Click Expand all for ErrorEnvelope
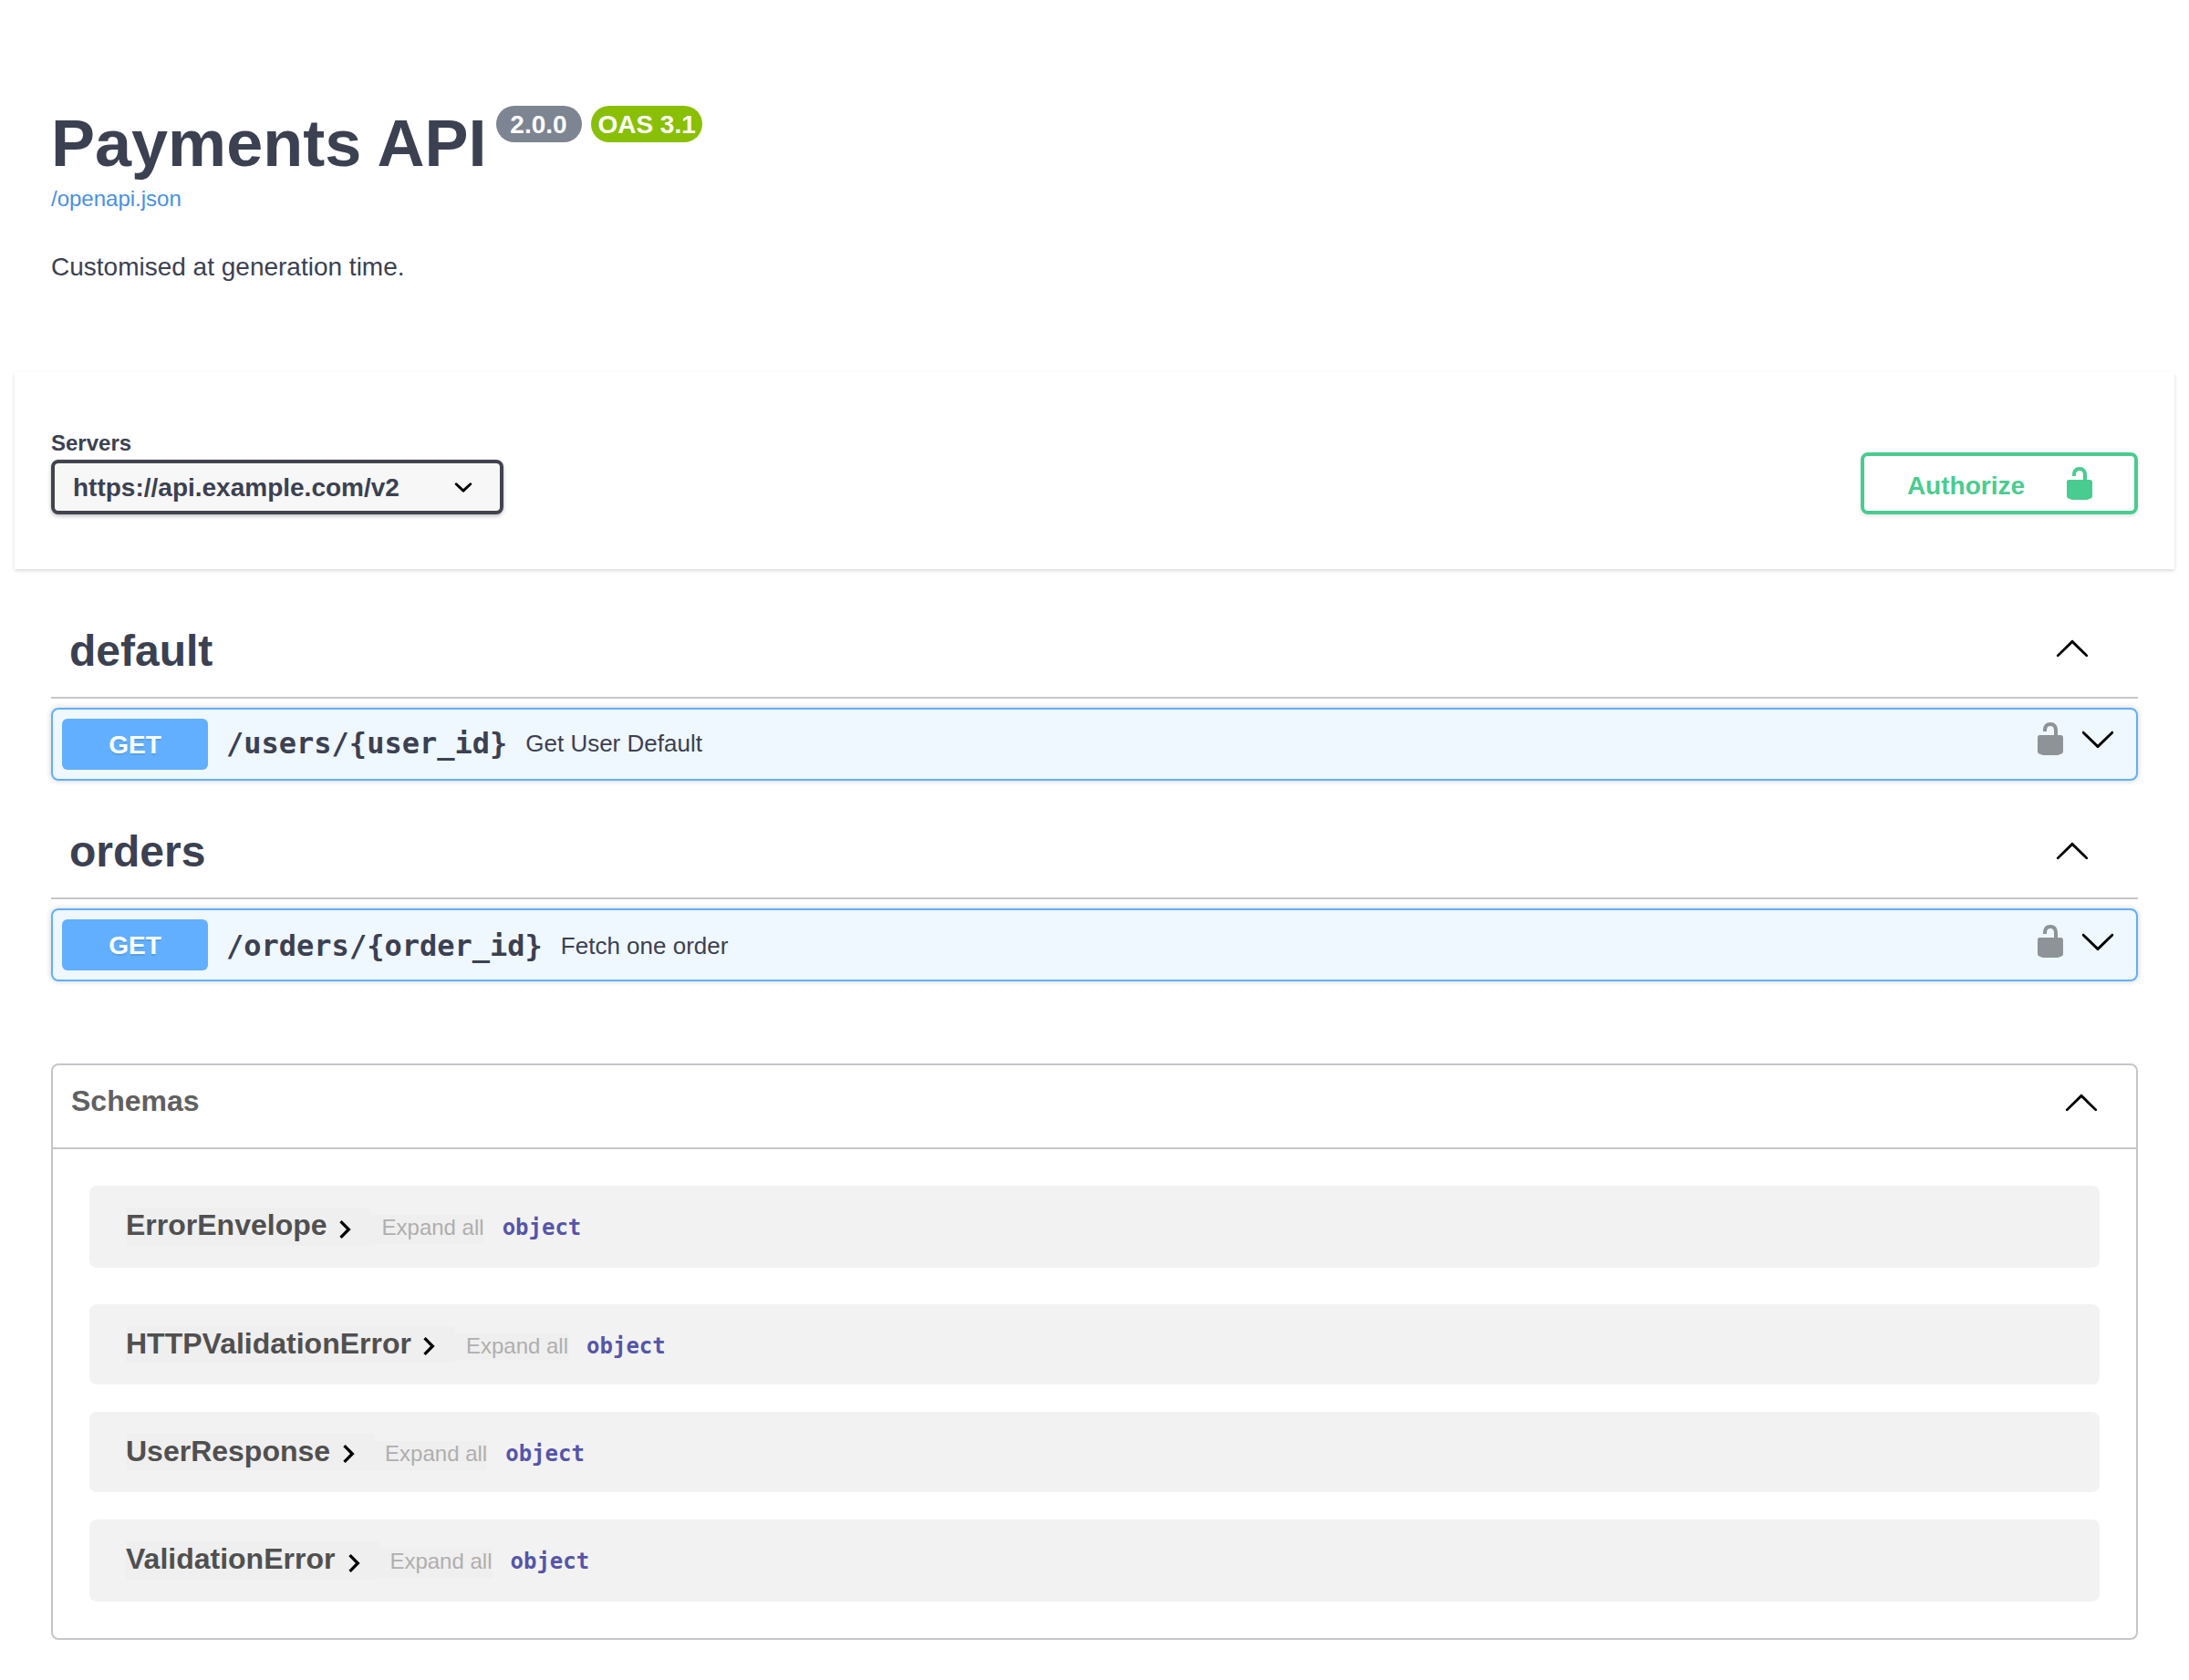2189x1680 pixels. pos(432,1228)
